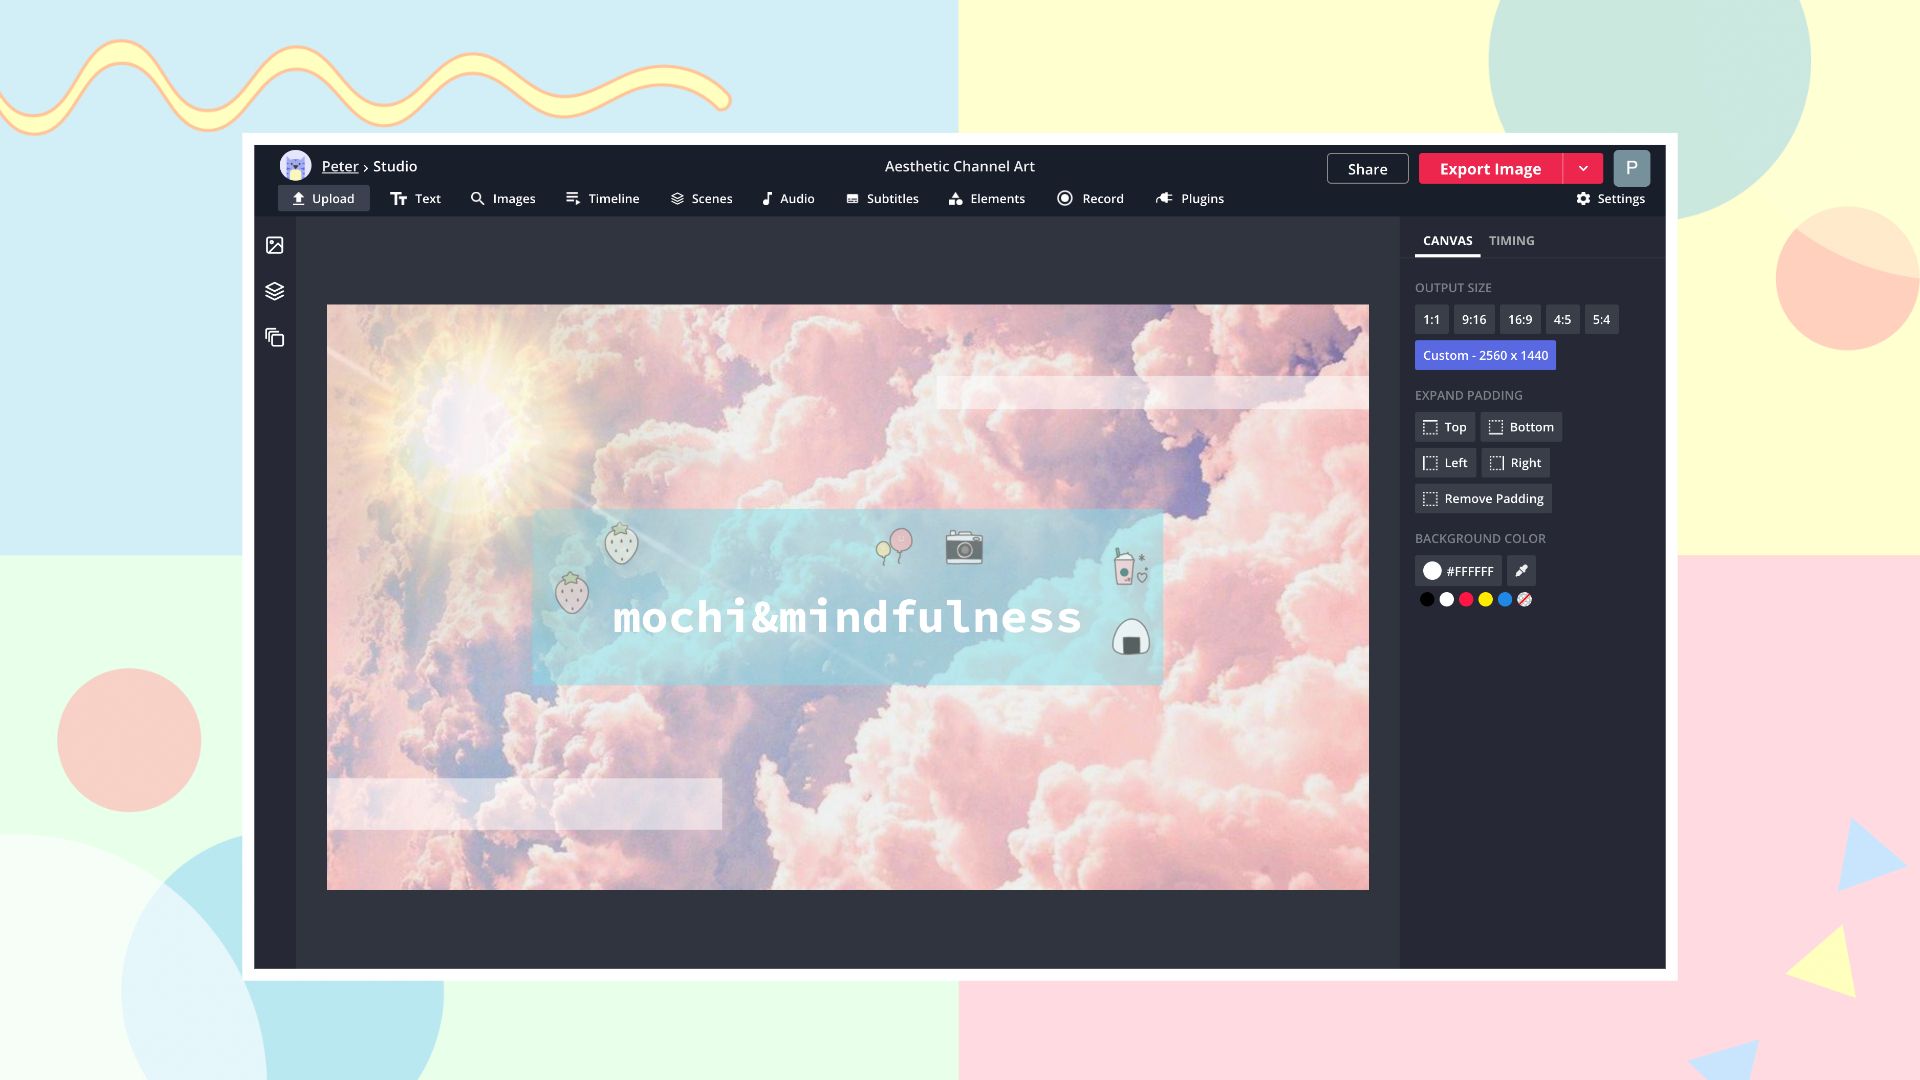This screenshot has width=1920, height=1080.
Task: Click the Record tool icon
Action: (x=1063, y=198)
